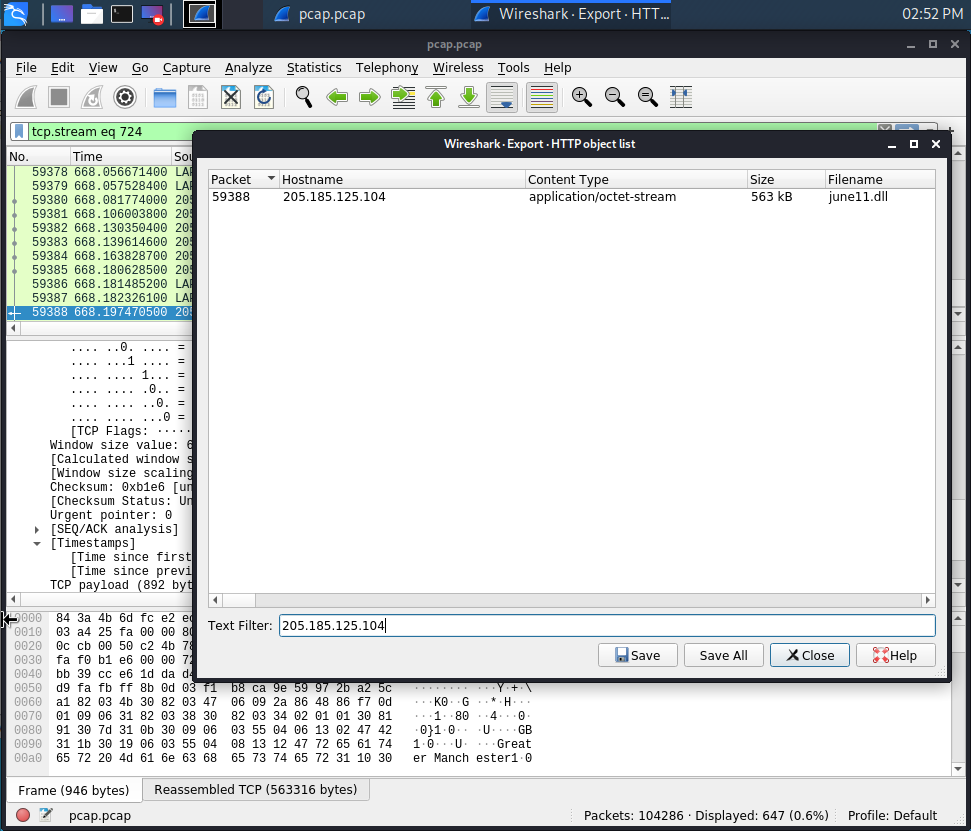971x831 pixels.
Task: Open the Go menu
Action: [140, 67]
